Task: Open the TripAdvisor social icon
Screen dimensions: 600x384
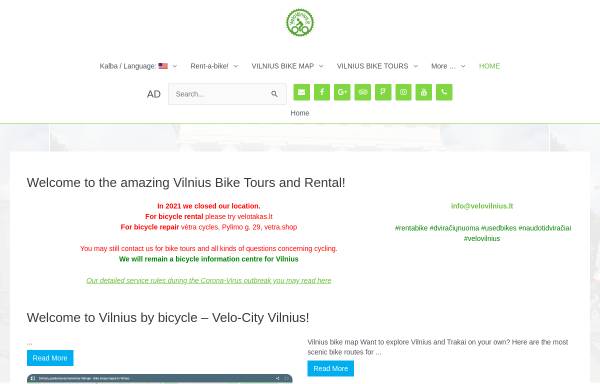Action: coord(363,92)
